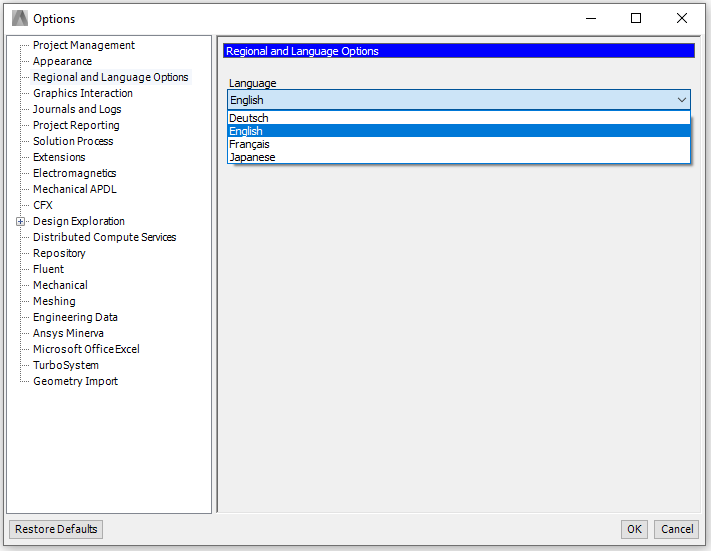Click the Ansys icon in title bar
Image resolution: width=711 pixels, height=551 pixels.
(19, 19)
